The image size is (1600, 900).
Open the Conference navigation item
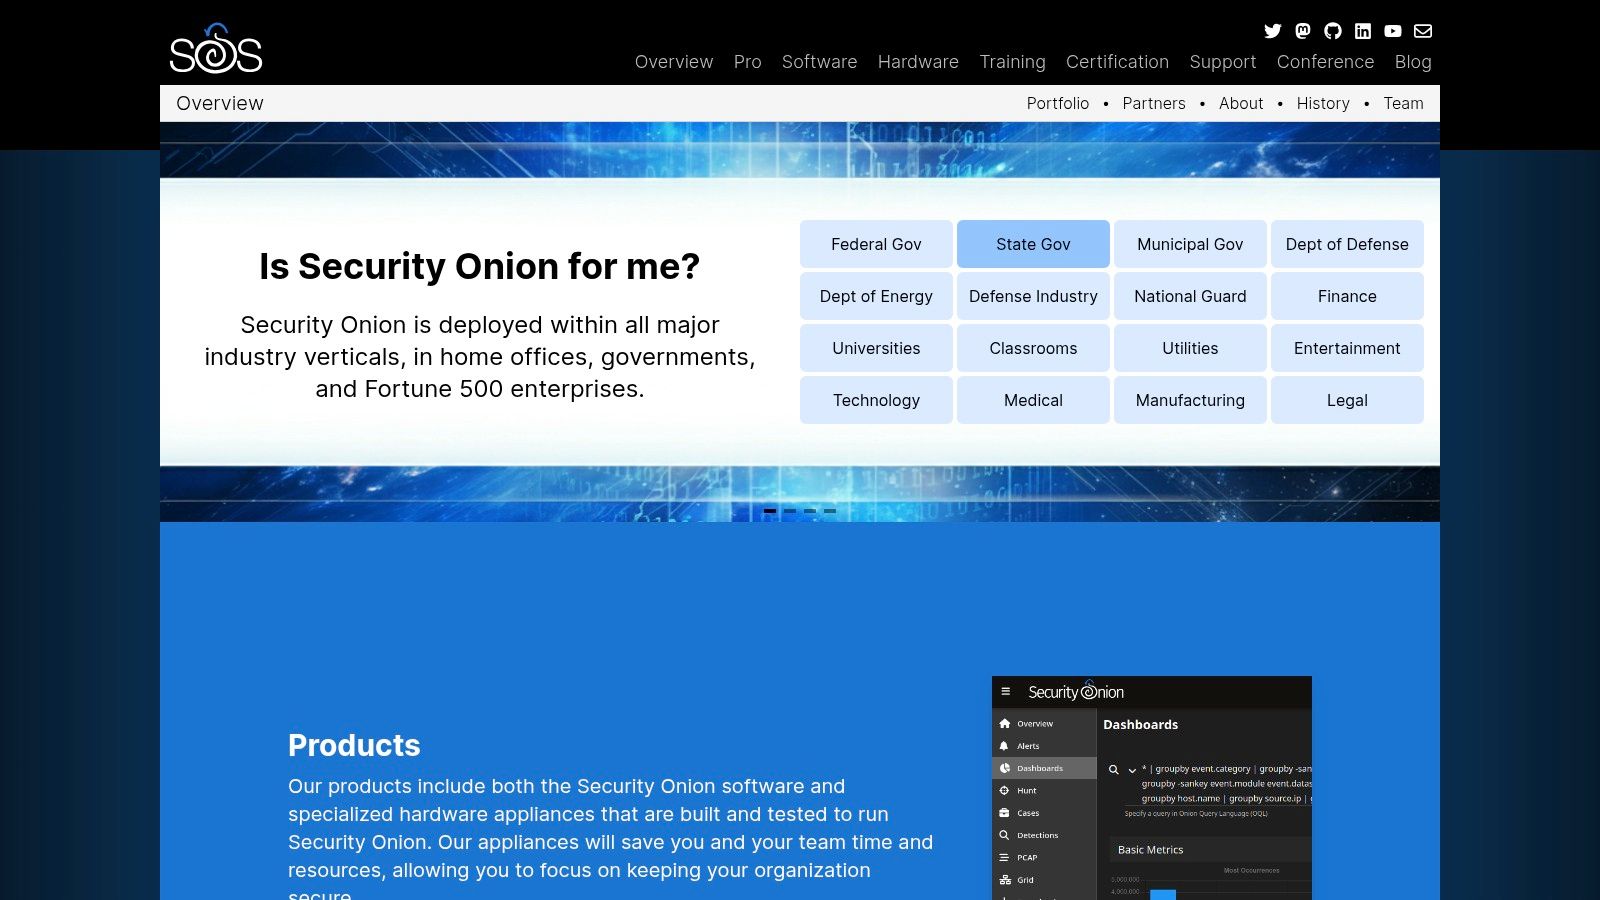point(1325,62)
